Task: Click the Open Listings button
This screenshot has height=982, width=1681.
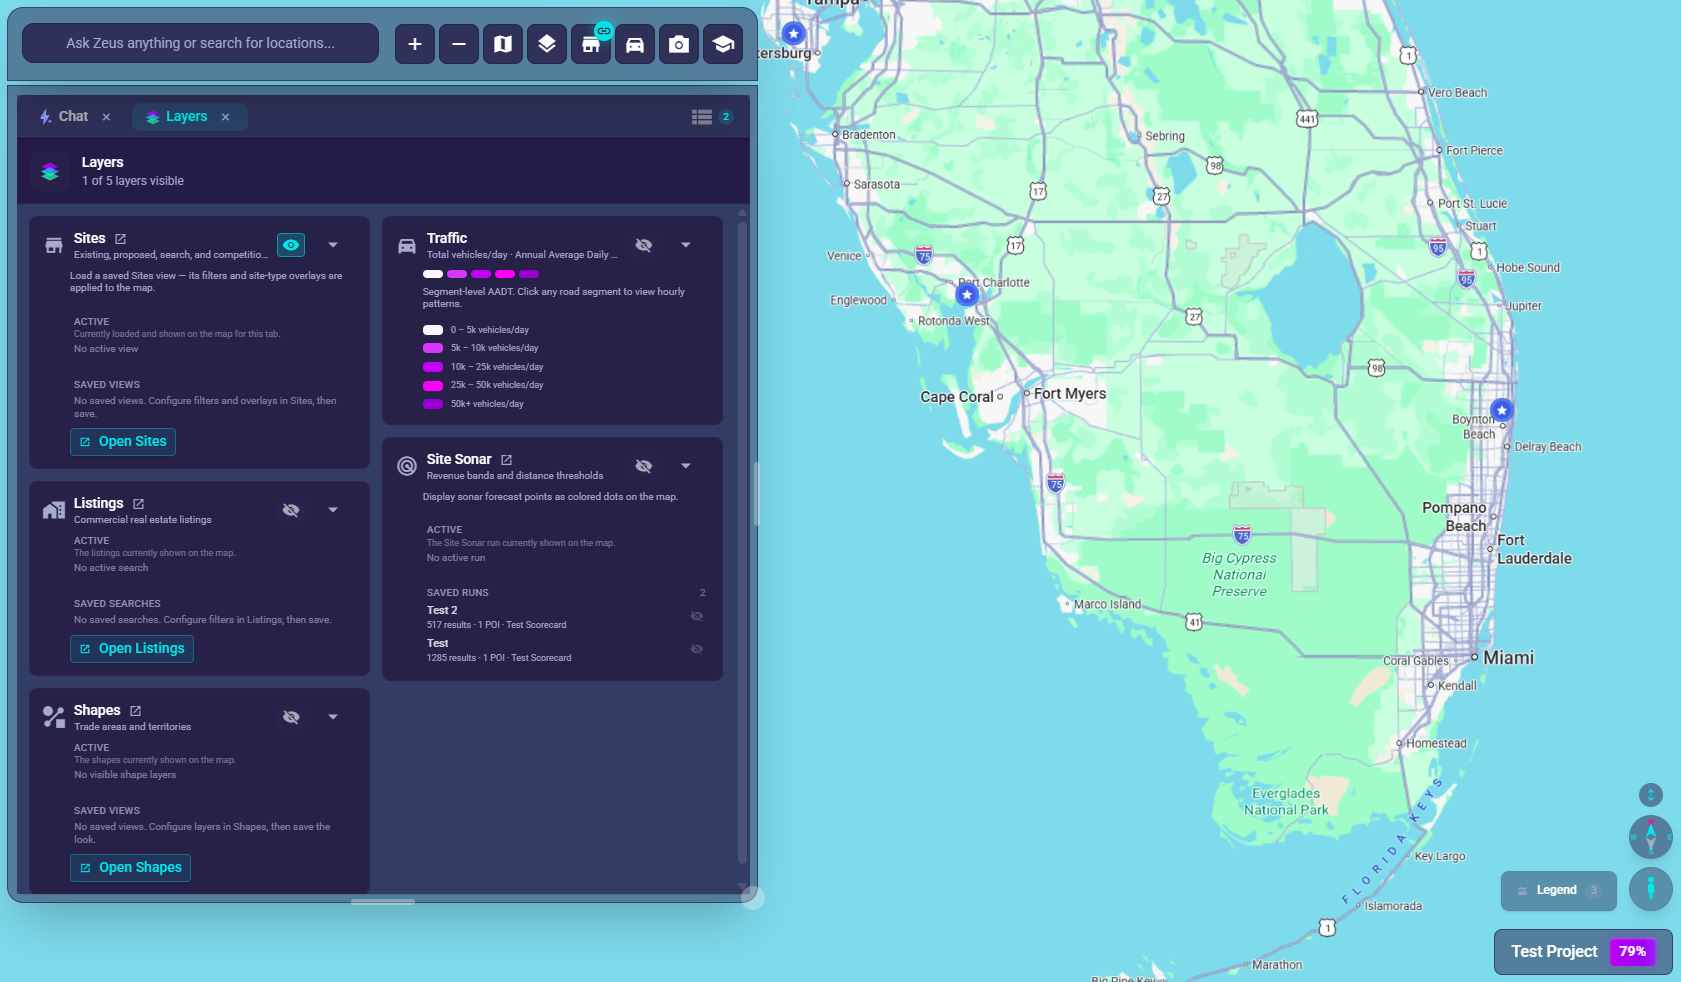Action: (132, 649)
